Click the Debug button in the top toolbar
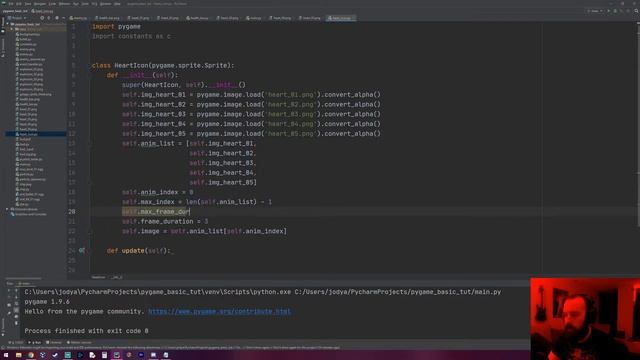 pos(615,11)
